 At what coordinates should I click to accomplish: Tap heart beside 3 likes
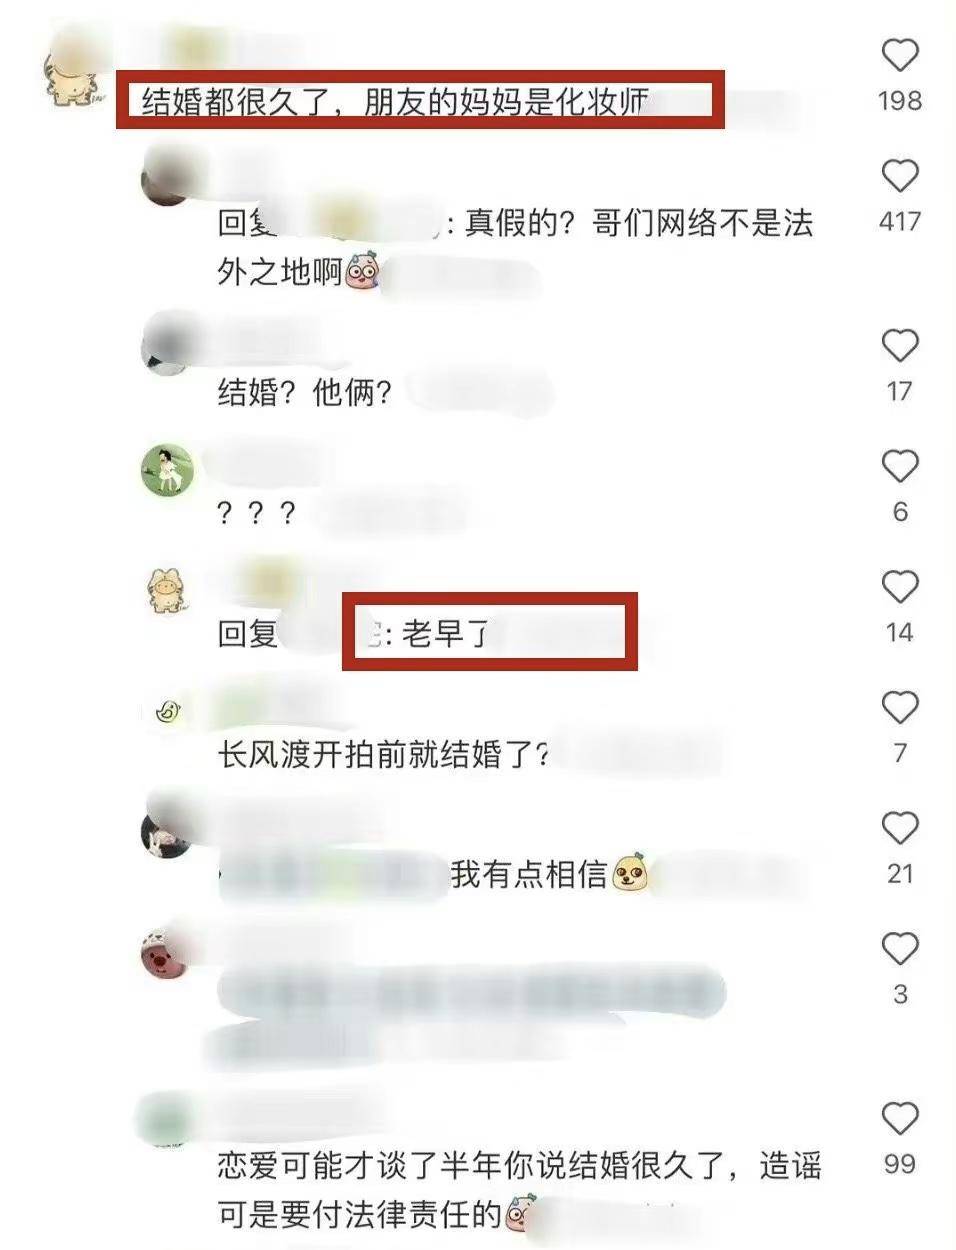[x=899, y=948]
